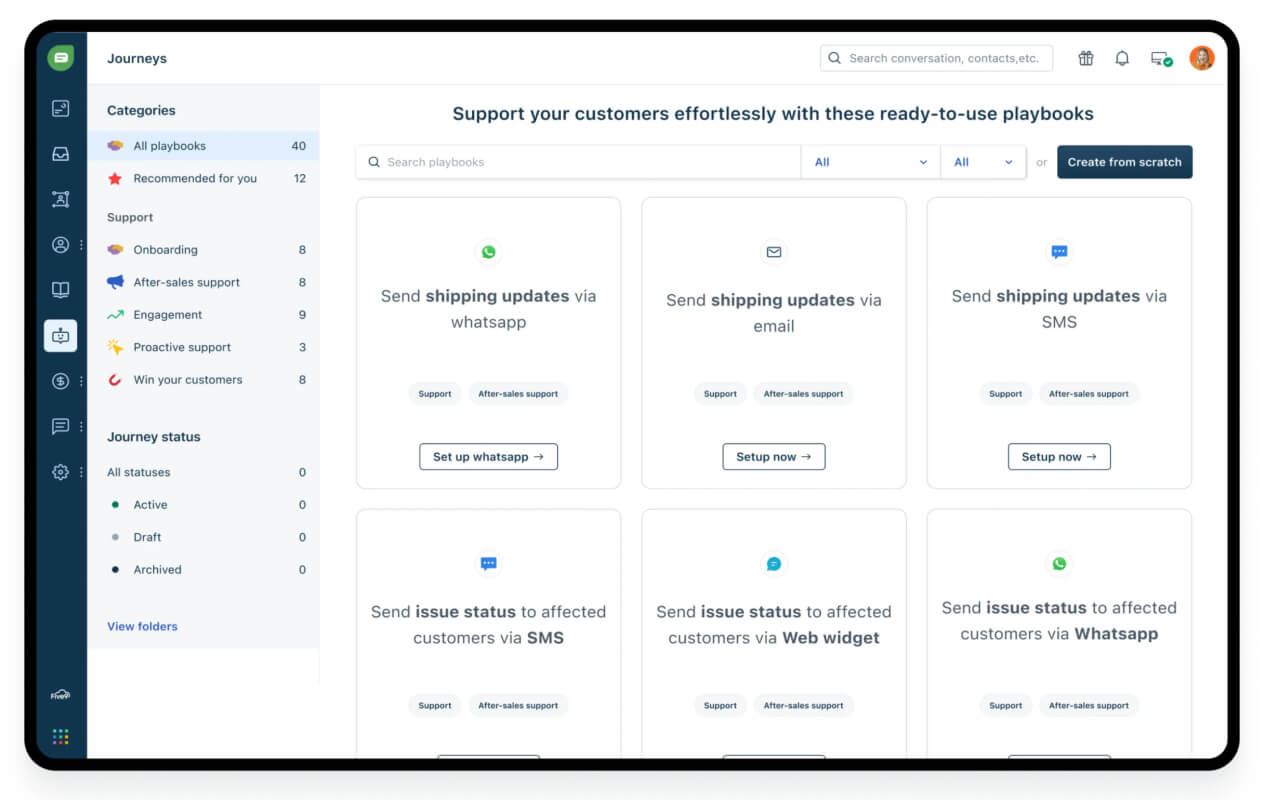Open Send issue status via Whatsapp card title
The height and width of the screenshot is (800, 1264).
pos(1059,621)
